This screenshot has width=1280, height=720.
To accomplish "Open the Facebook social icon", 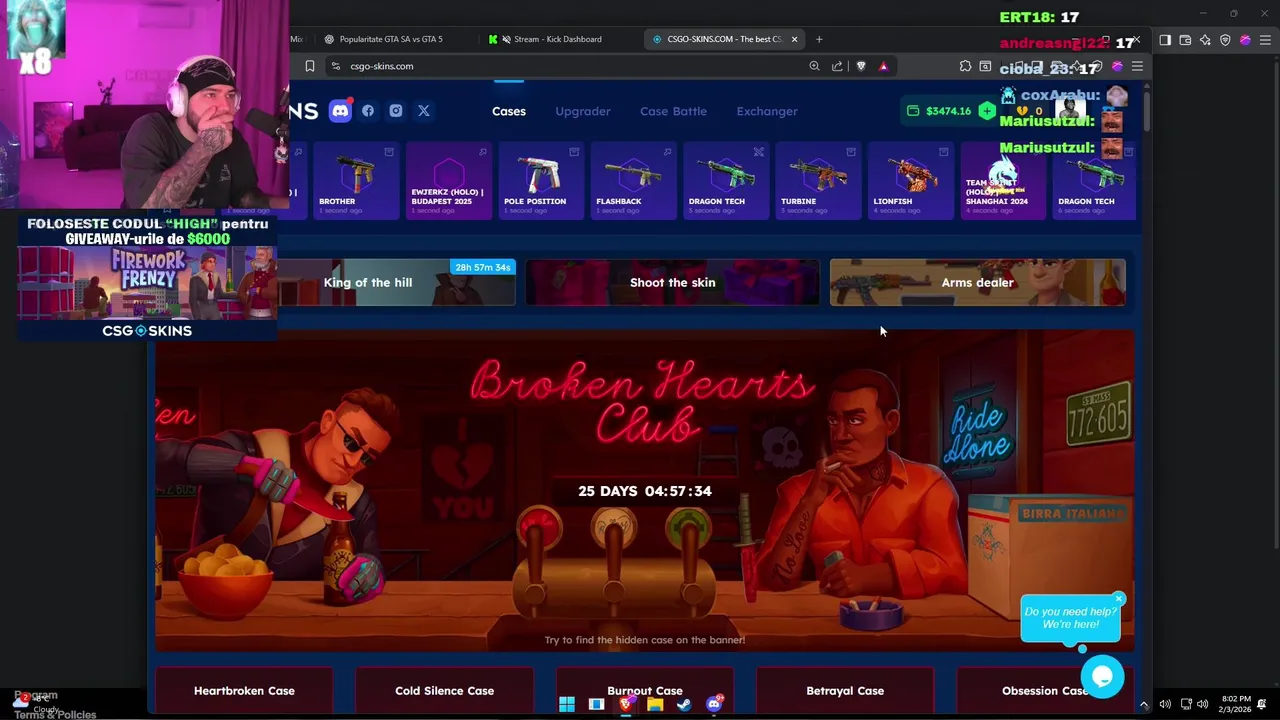I will (x=368, y=111).
